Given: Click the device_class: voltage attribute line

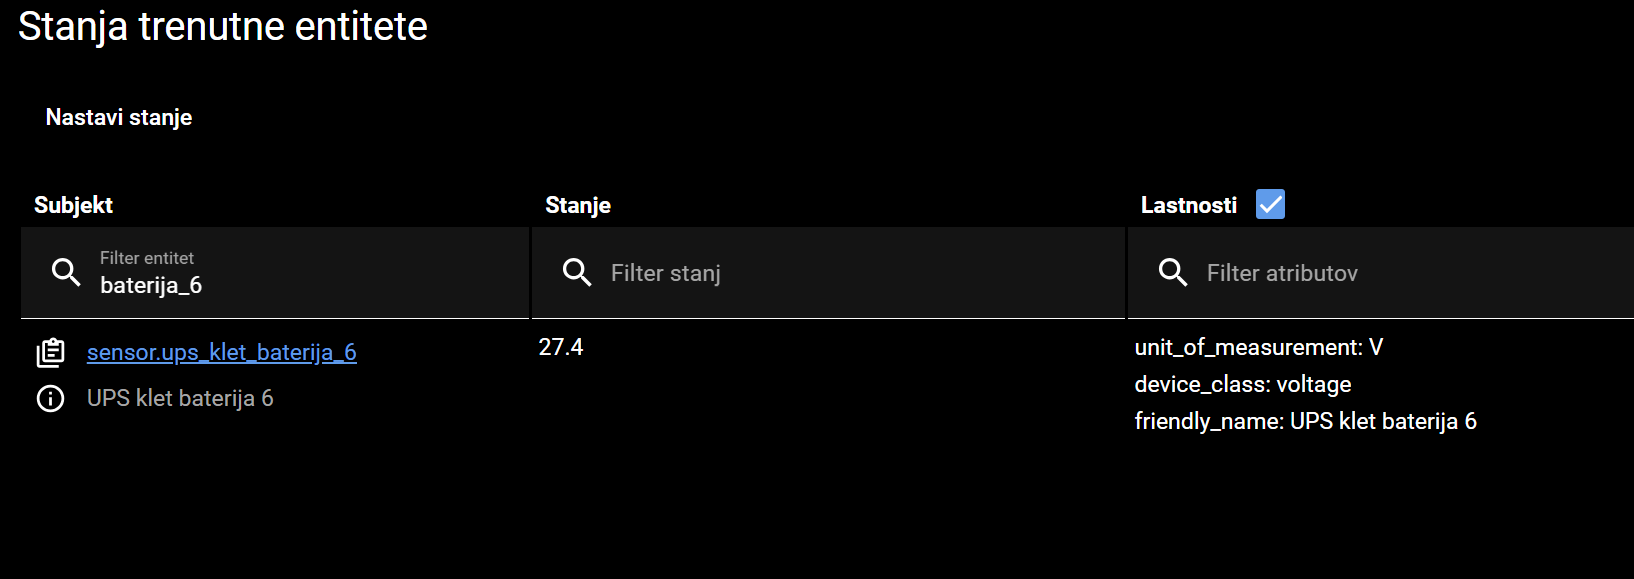Looking at the screenshot, I should tap(1242, 384).
